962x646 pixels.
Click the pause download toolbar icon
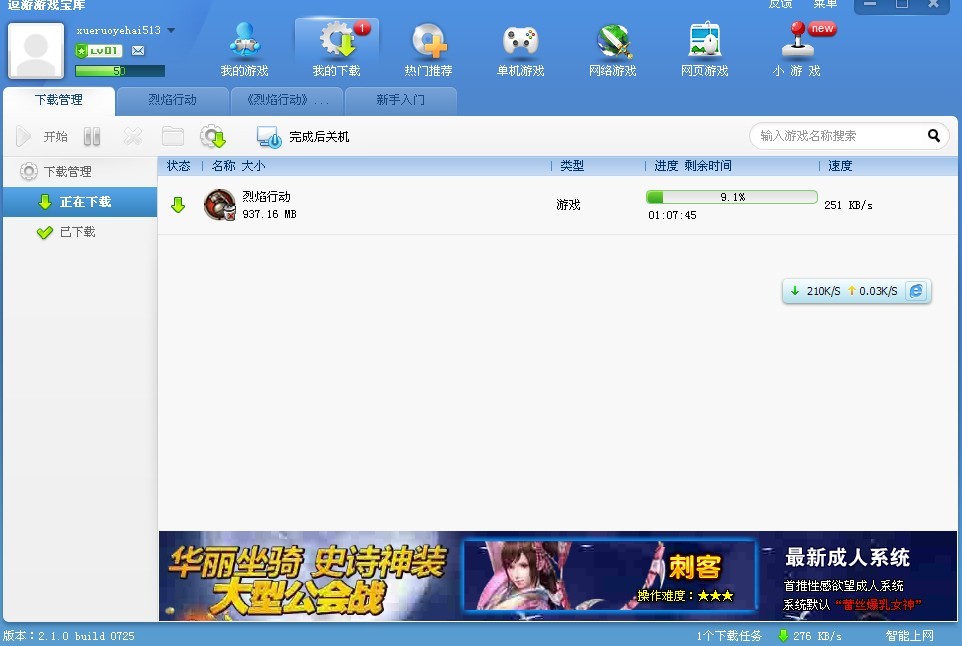[x=92, y=136]
